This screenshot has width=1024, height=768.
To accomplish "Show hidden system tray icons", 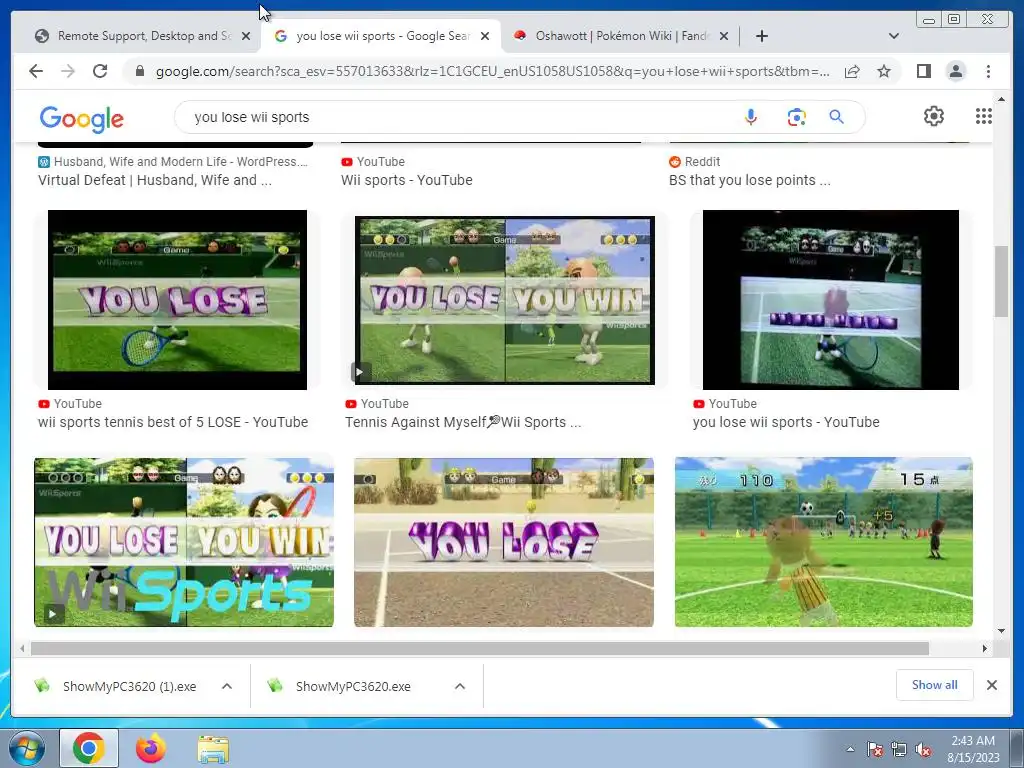I will [x=850, y=749].
